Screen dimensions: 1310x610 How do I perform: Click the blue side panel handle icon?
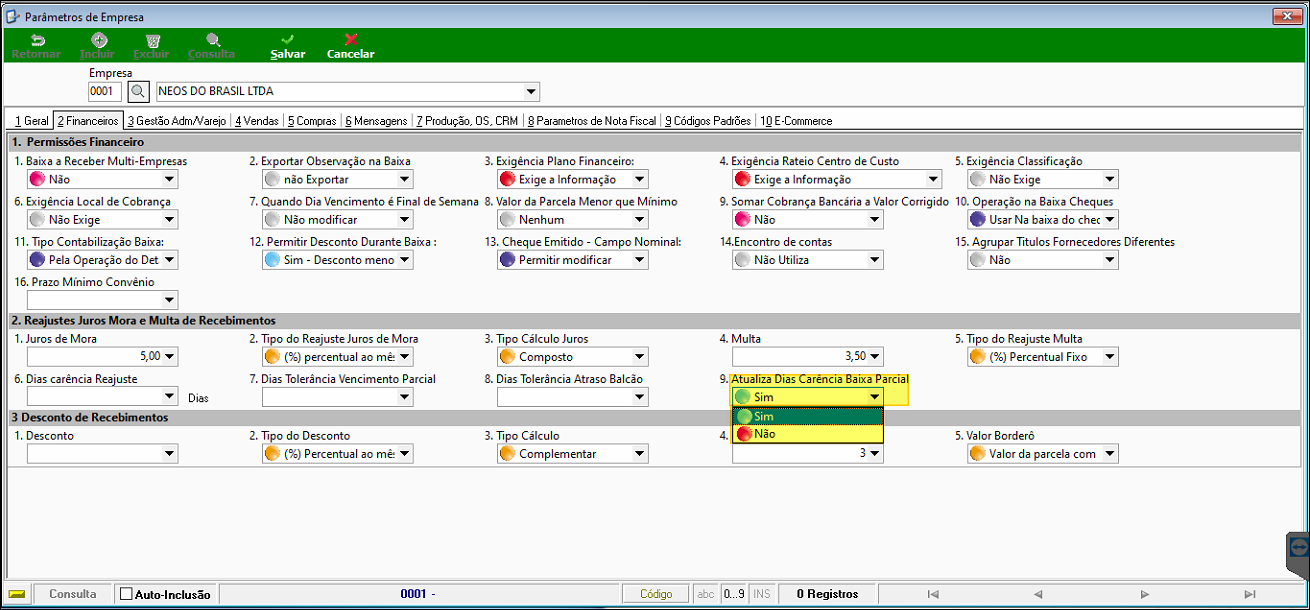(x=1299, y=547)
